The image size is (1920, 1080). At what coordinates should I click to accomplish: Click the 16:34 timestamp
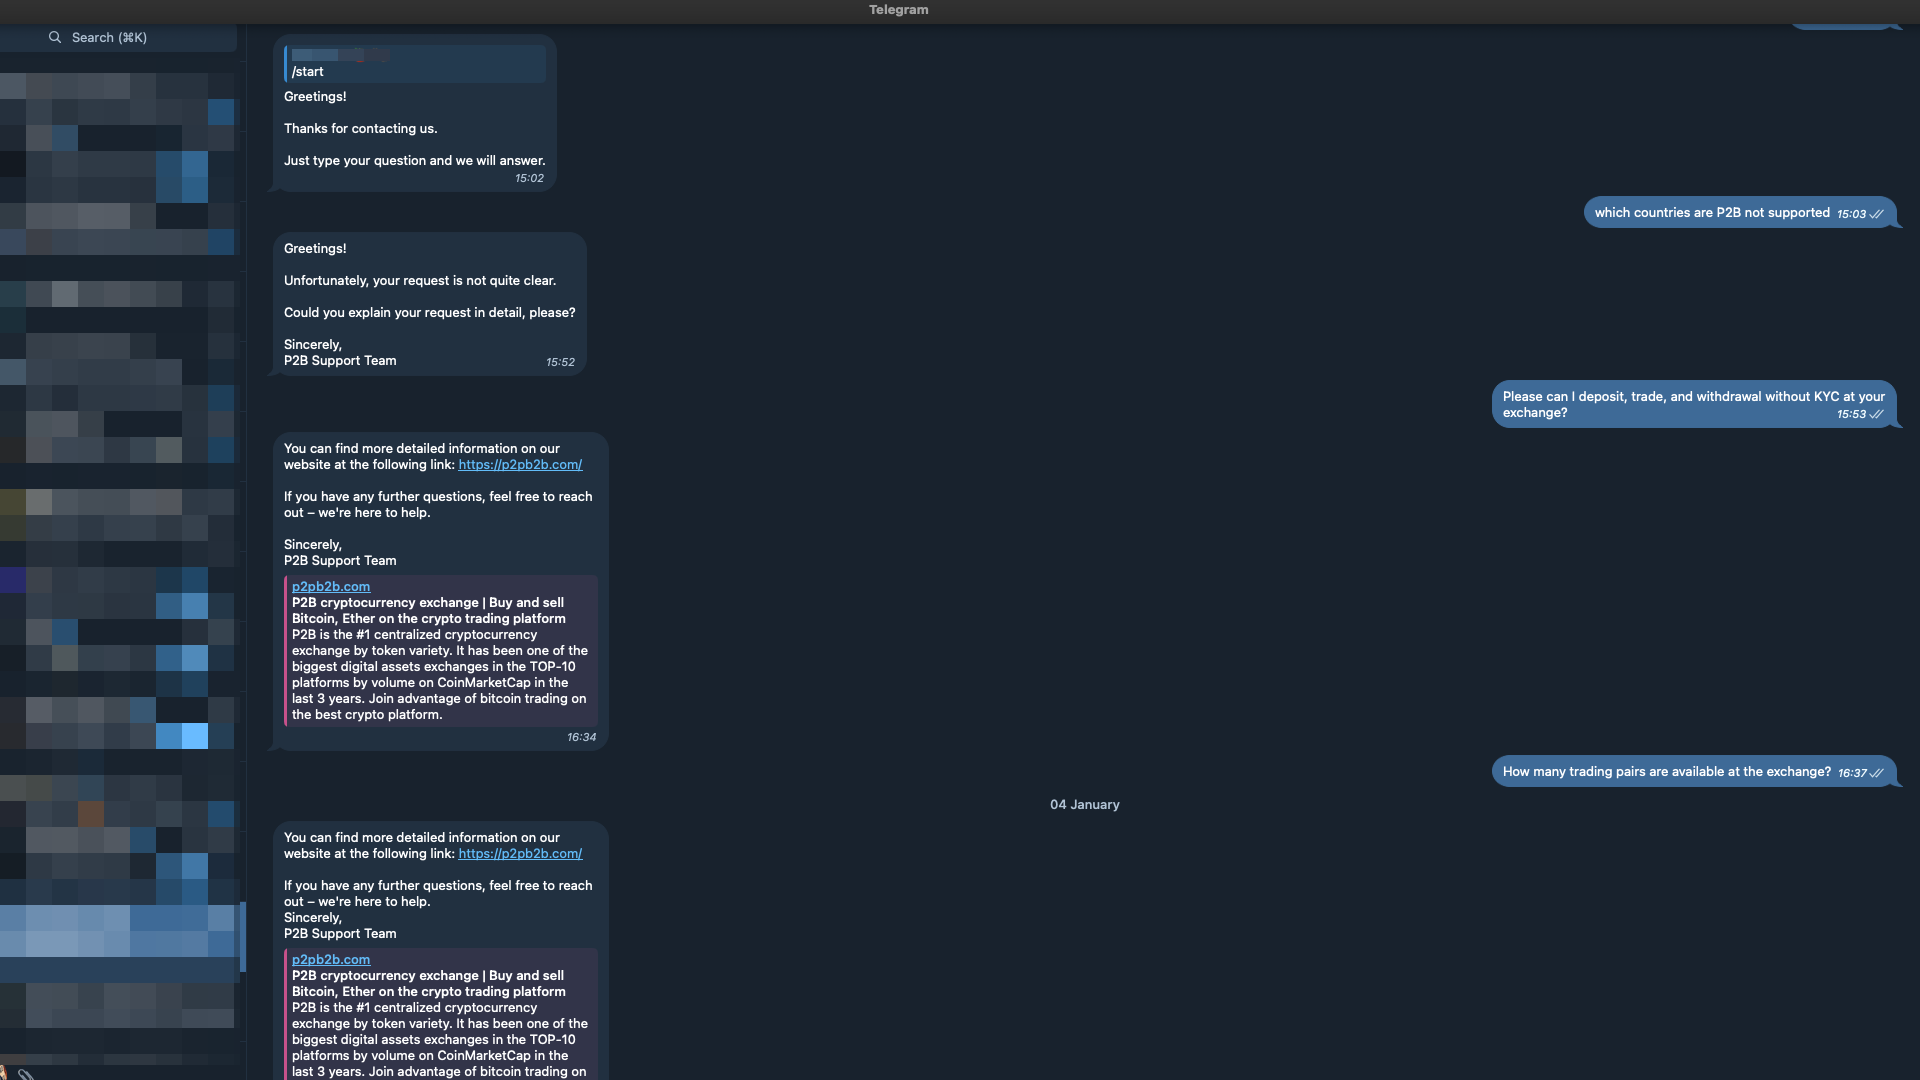[581, 737]
